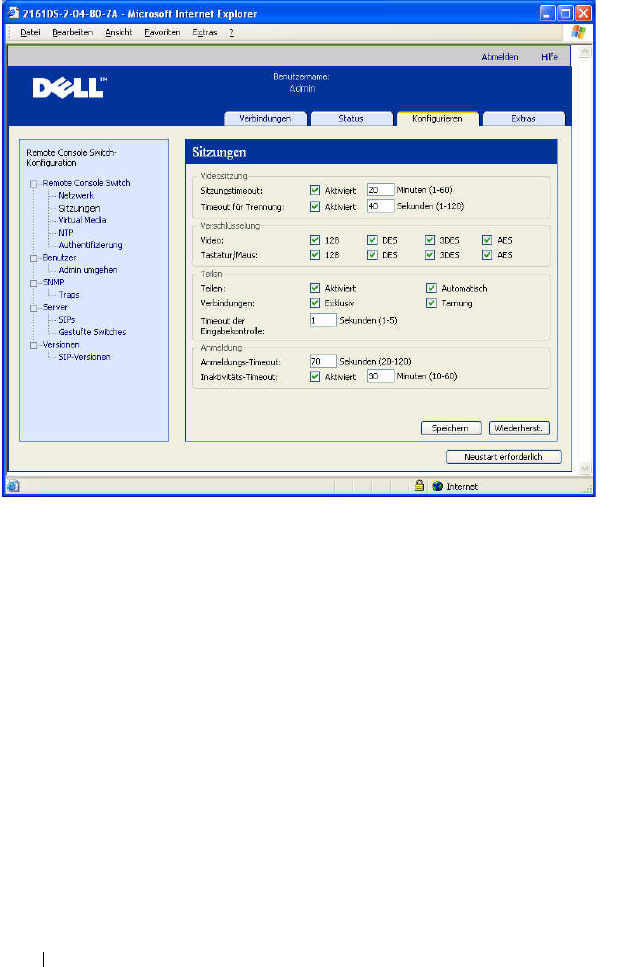Collapse the Benutzer tree node

34,258
